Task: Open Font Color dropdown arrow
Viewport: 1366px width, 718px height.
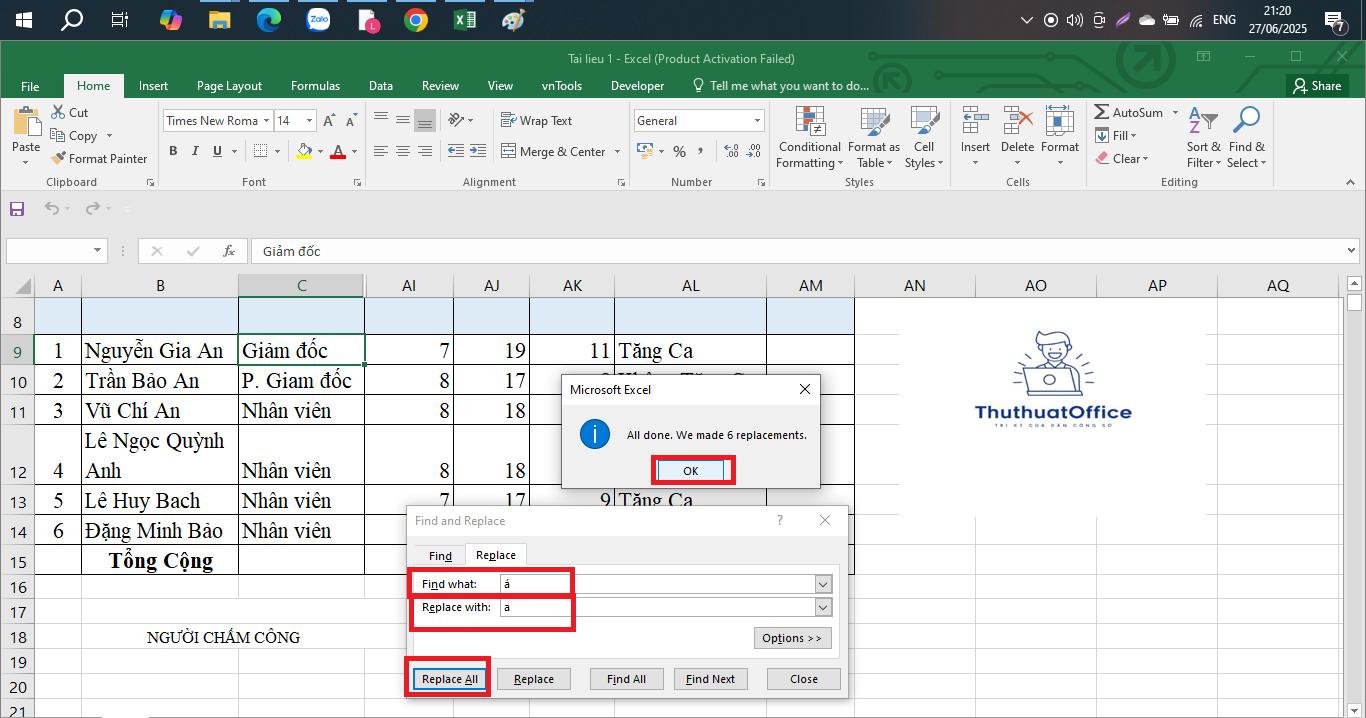Action: 355,151
